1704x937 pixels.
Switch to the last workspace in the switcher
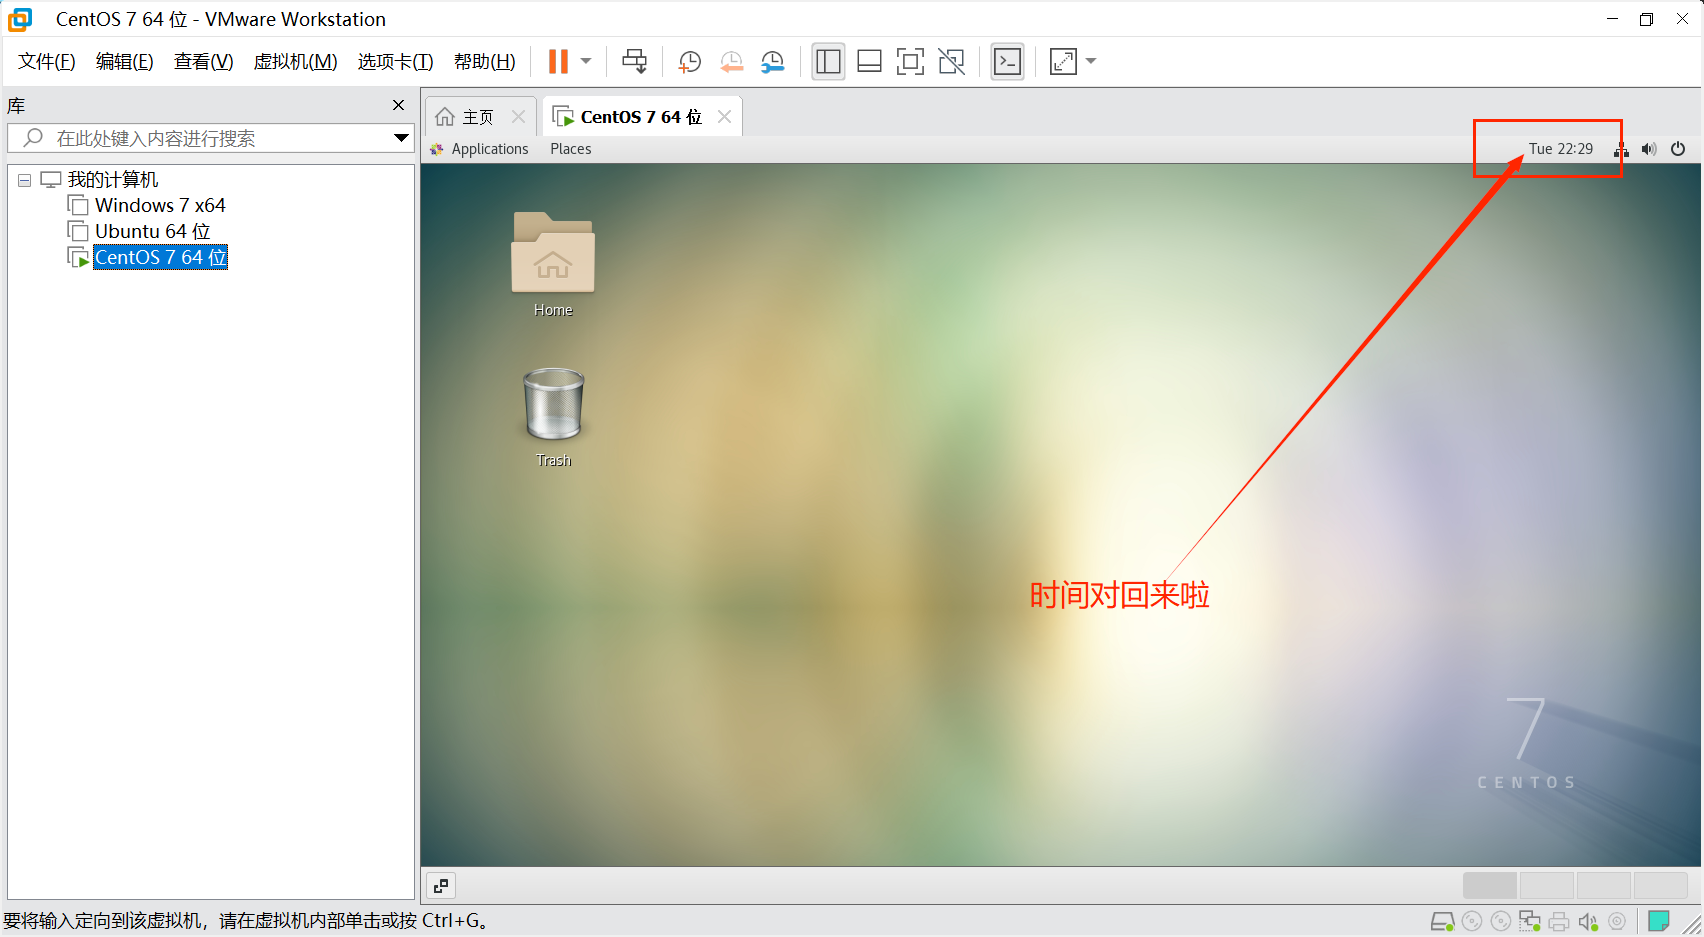click(x=1661, y=886)
